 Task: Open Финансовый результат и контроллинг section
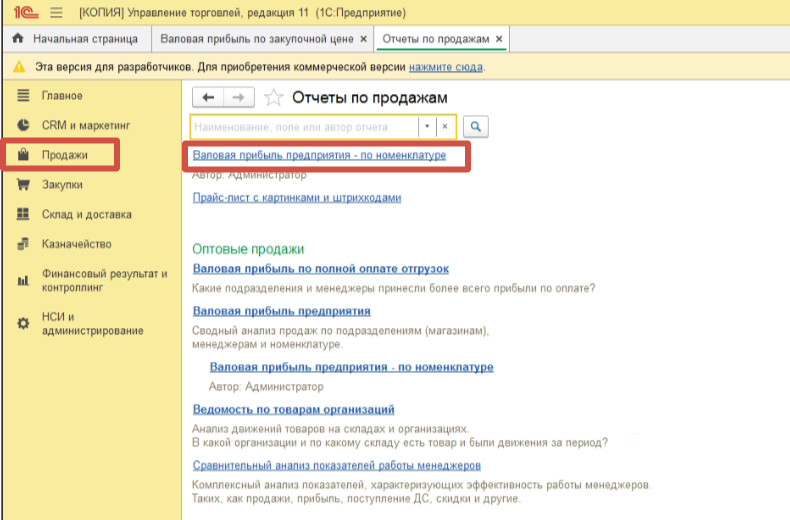pos(104,281)
